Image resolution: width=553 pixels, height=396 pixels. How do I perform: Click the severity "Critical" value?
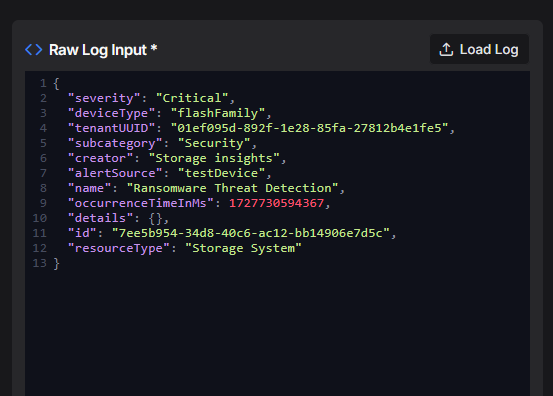[192, 98]
